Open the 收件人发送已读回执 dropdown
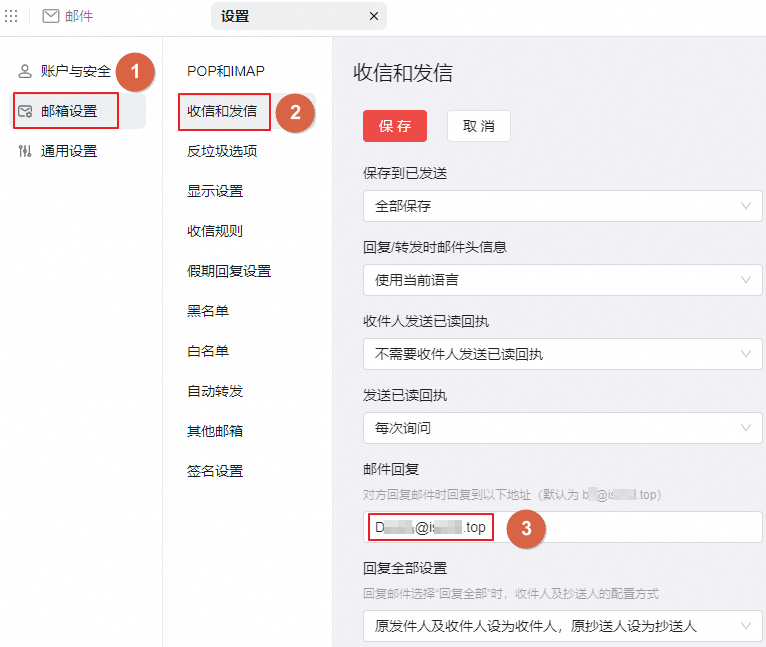766x647 pixels. (x=562, y=354)
